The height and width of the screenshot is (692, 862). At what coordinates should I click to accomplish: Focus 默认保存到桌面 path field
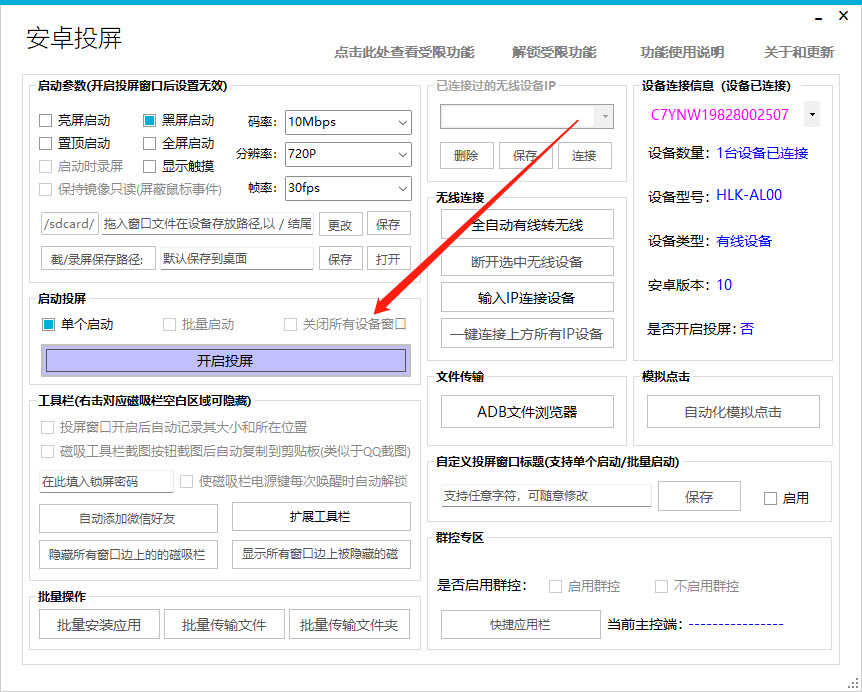coord(237,258)
